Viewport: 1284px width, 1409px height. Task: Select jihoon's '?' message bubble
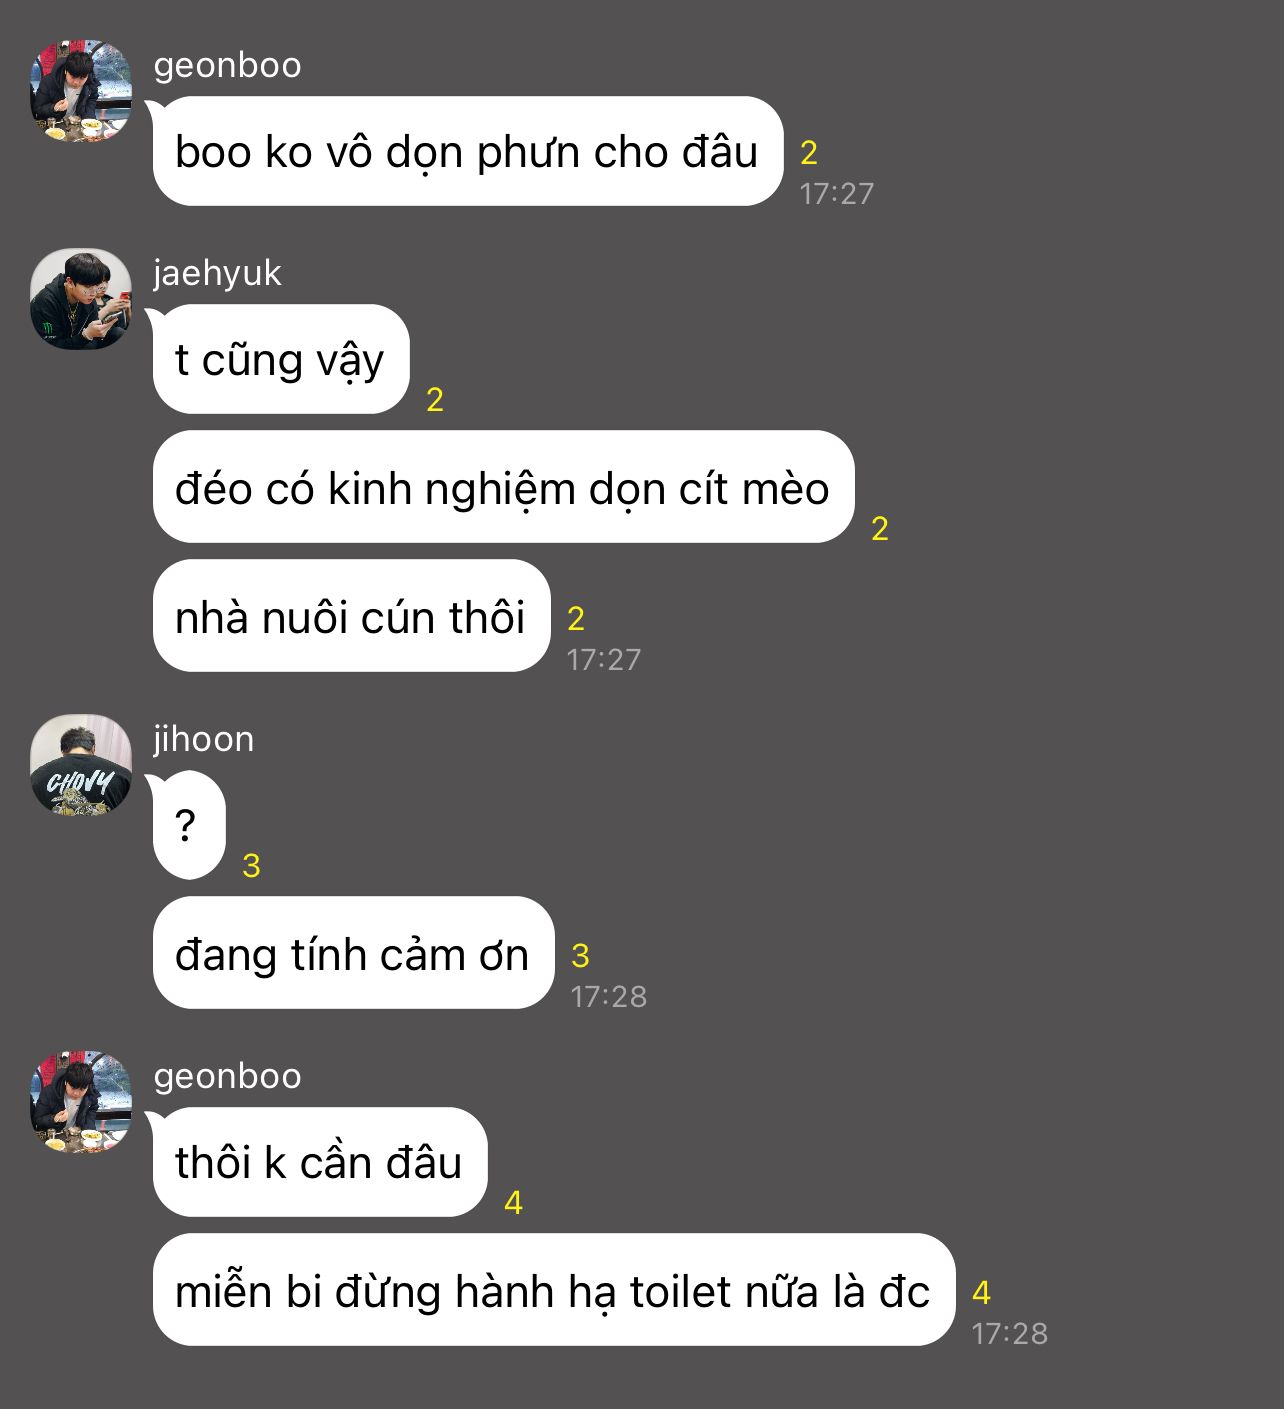click(188, 826)
